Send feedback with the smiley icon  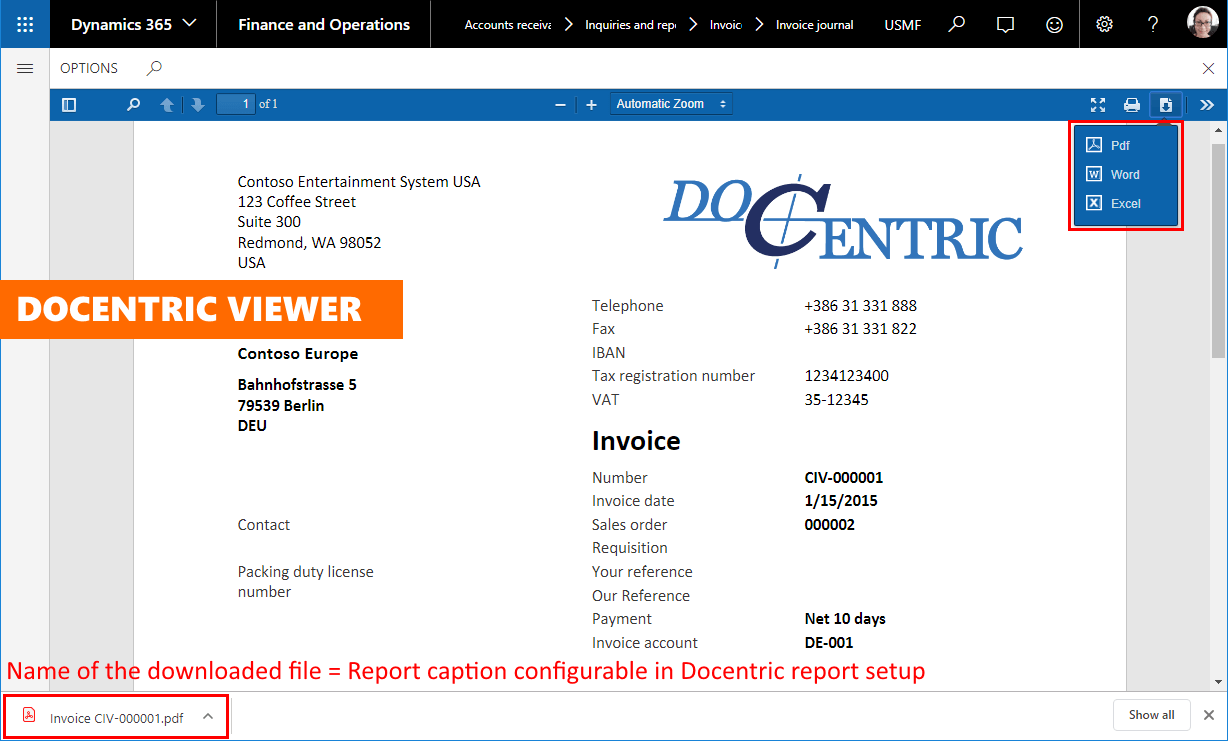(x=1054, y=24)
